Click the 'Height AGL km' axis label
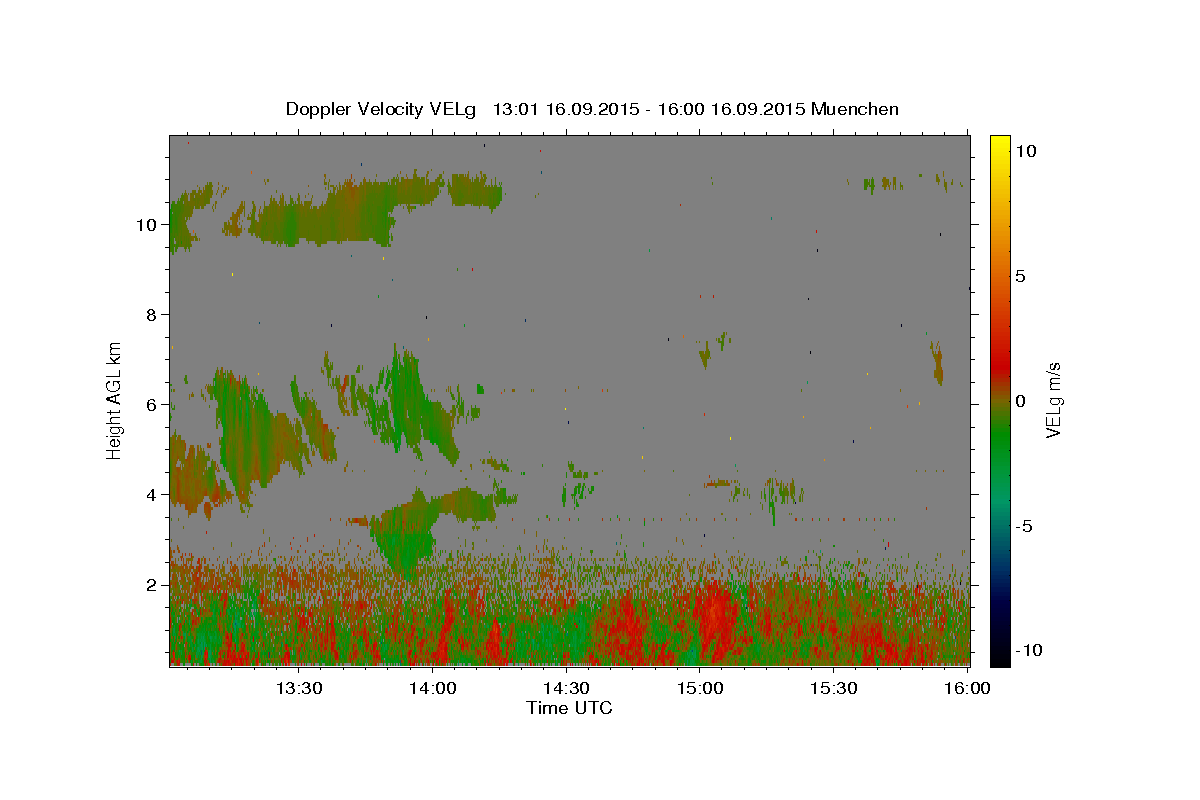This screenshot has height=800, width=1200. click(x=115, y=399)
